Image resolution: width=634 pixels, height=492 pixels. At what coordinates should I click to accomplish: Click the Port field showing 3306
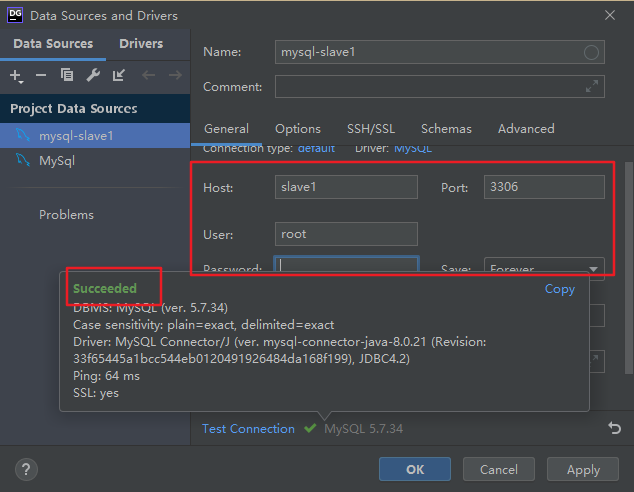544,187
